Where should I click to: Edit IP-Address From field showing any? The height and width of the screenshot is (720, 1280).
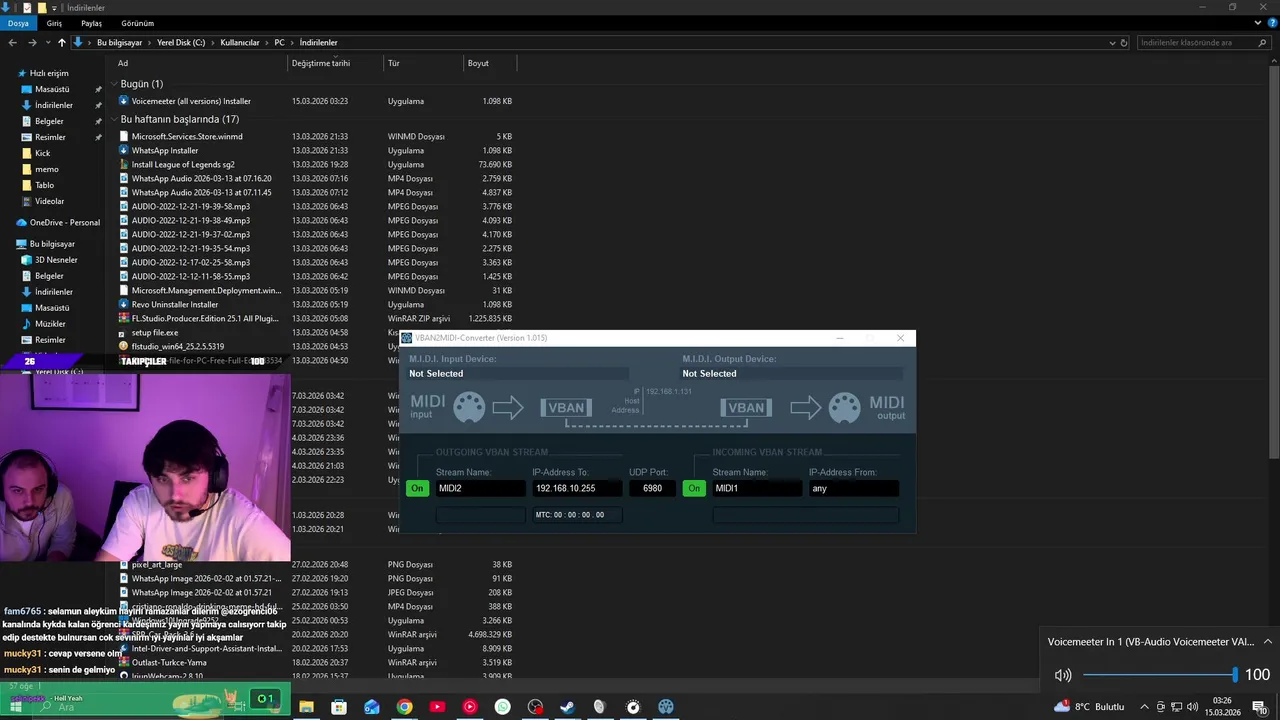[x=854, y=488]
